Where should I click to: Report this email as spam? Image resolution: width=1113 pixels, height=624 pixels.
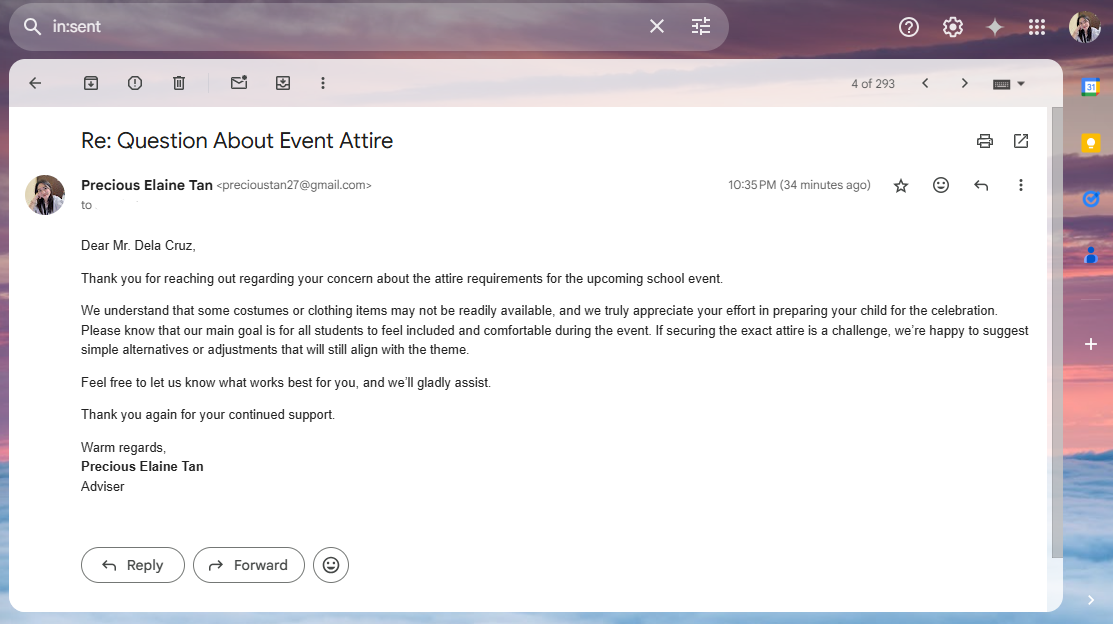point(135,83)
